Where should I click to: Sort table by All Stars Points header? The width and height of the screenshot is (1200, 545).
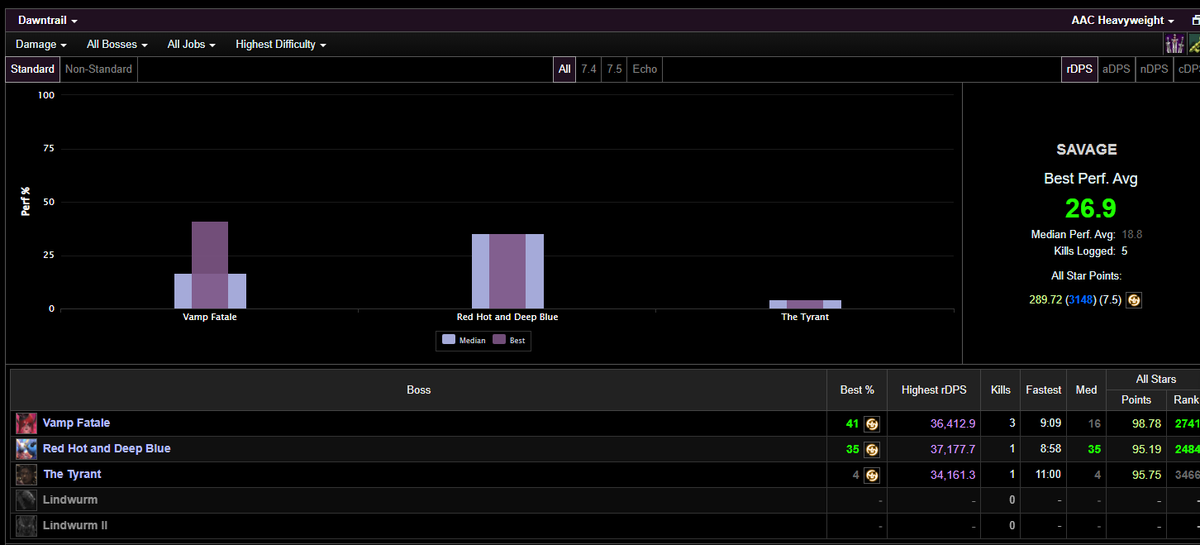(x=1136, y=400)
